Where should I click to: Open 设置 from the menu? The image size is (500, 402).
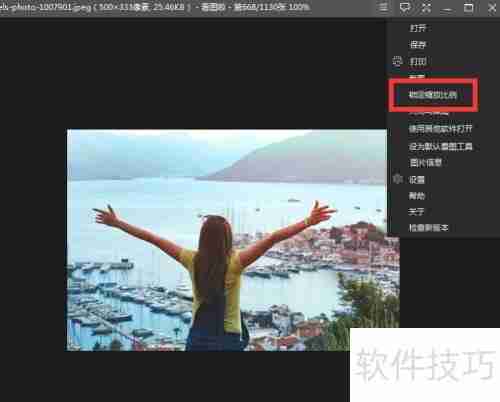(x=417, y=180)
